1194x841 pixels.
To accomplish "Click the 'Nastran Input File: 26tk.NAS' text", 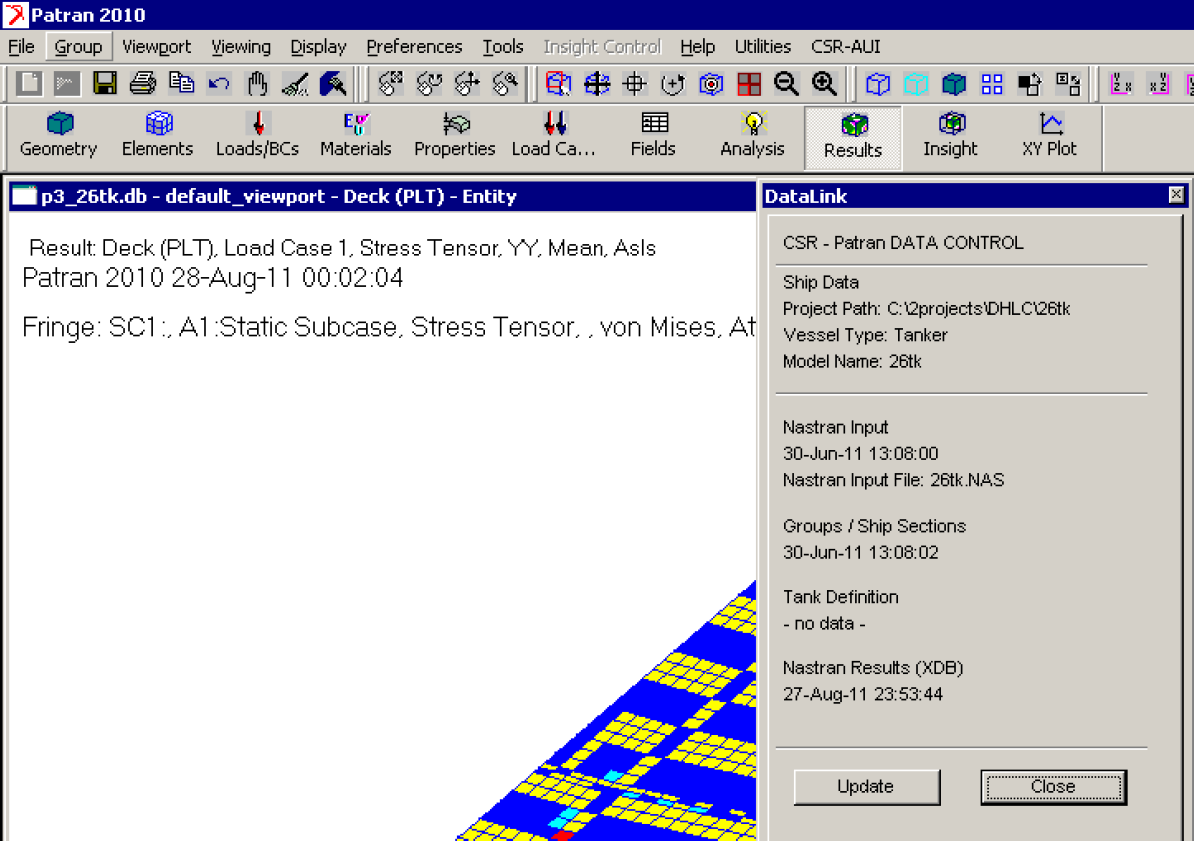I will coord(893,480).
